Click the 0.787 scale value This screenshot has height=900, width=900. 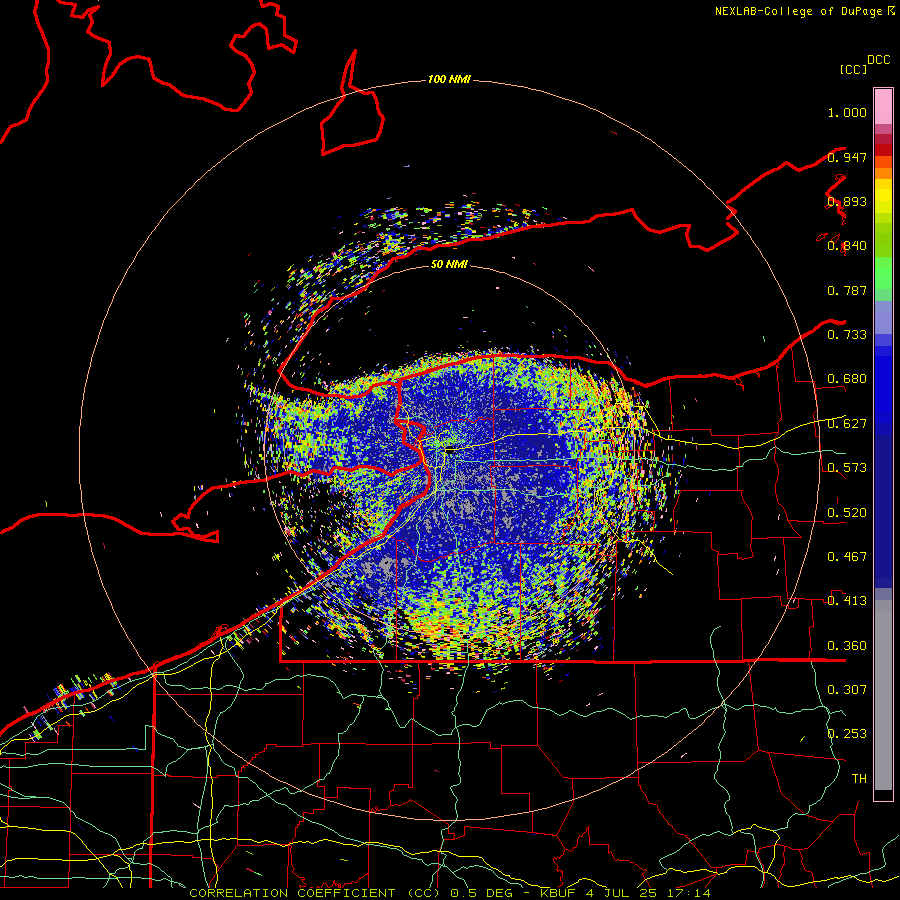click(847, 290)
